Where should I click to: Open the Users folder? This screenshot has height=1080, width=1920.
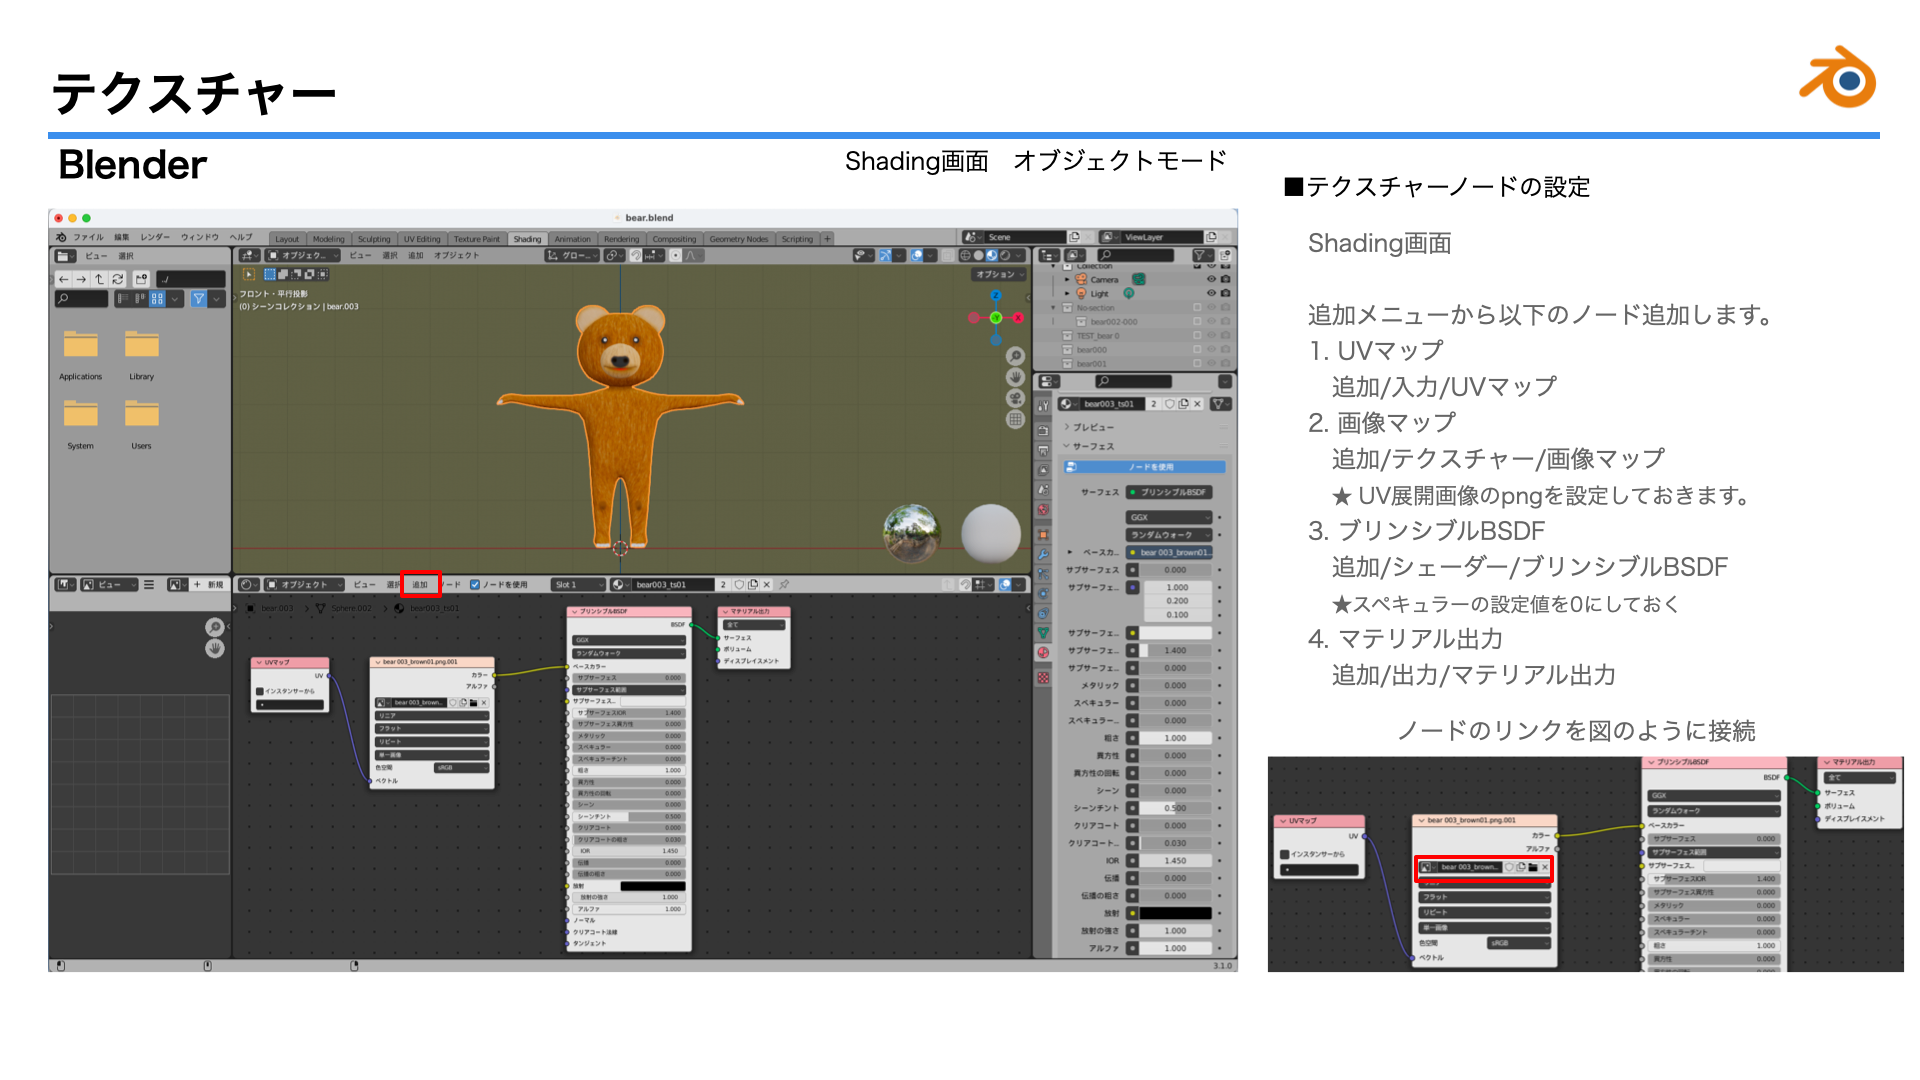pyautogui.click(x=141, y=423)
